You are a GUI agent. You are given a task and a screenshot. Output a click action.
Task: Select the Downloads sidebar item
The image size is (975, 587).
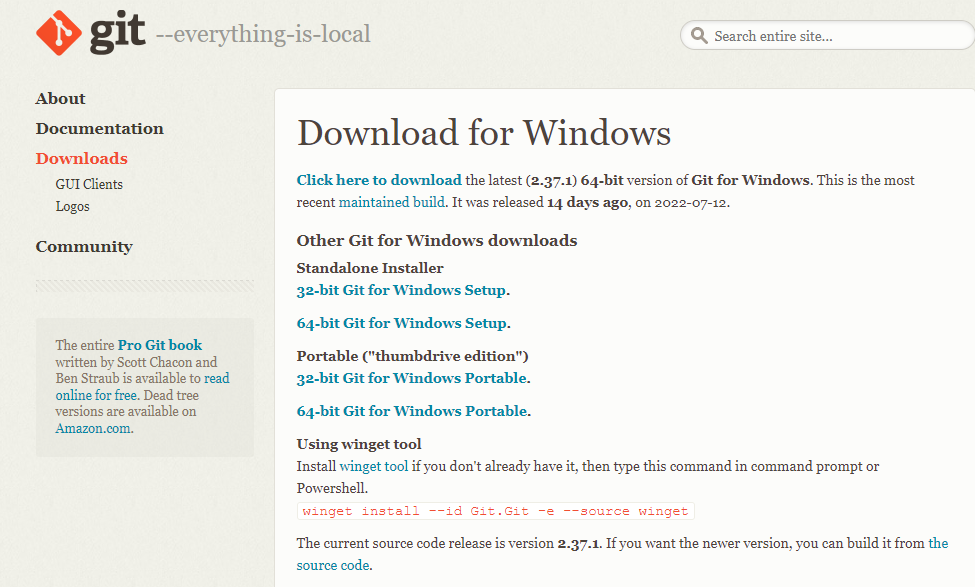(x=81, y=158)
